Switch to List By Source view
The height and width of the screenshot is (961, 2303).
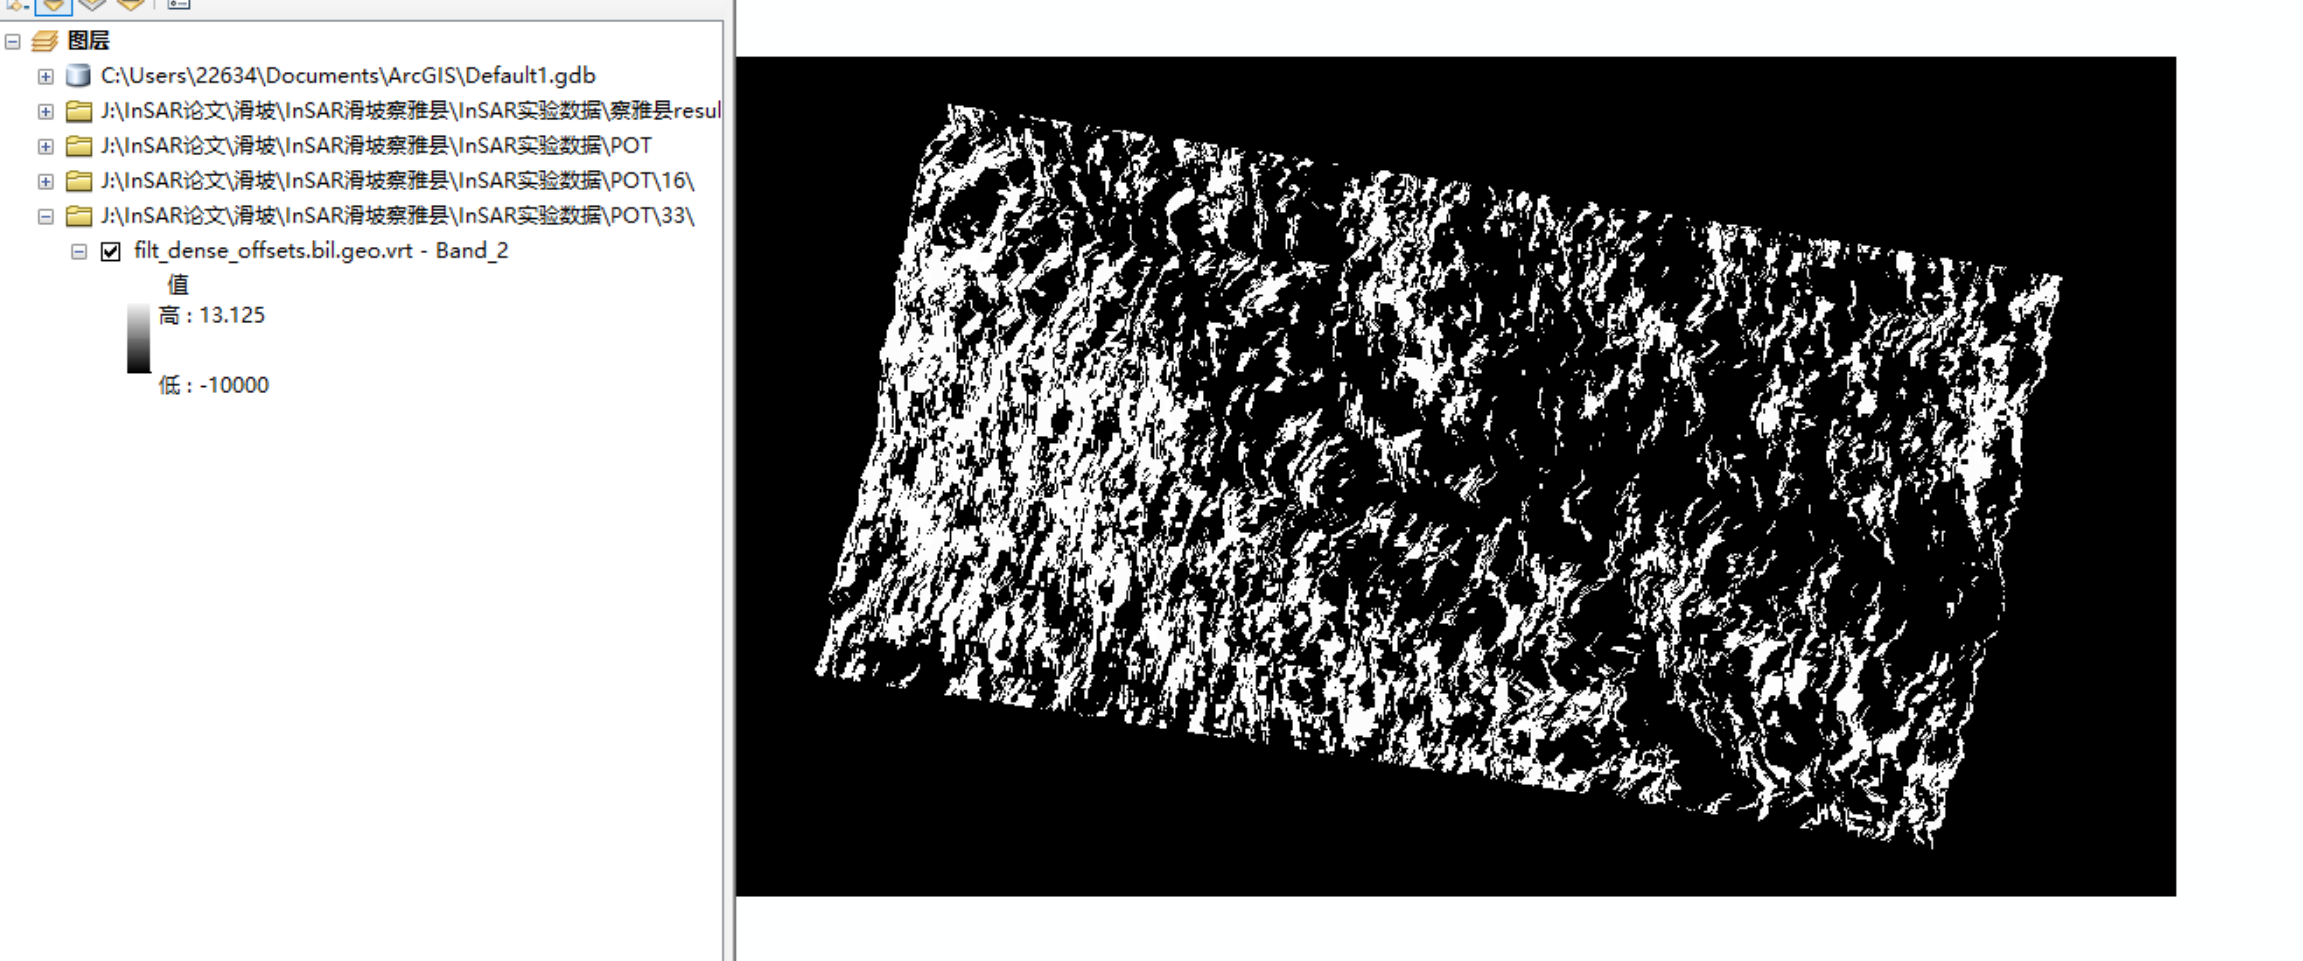pyautogui.click(x=53, y=5)
